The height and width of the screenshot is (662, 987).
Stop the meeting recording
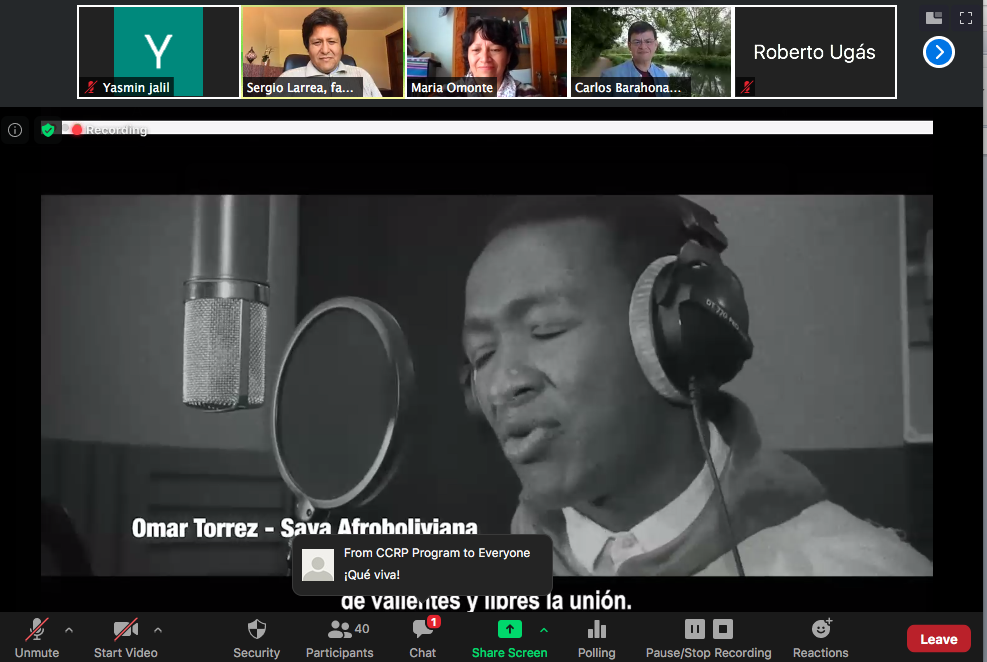click(723, 629)
